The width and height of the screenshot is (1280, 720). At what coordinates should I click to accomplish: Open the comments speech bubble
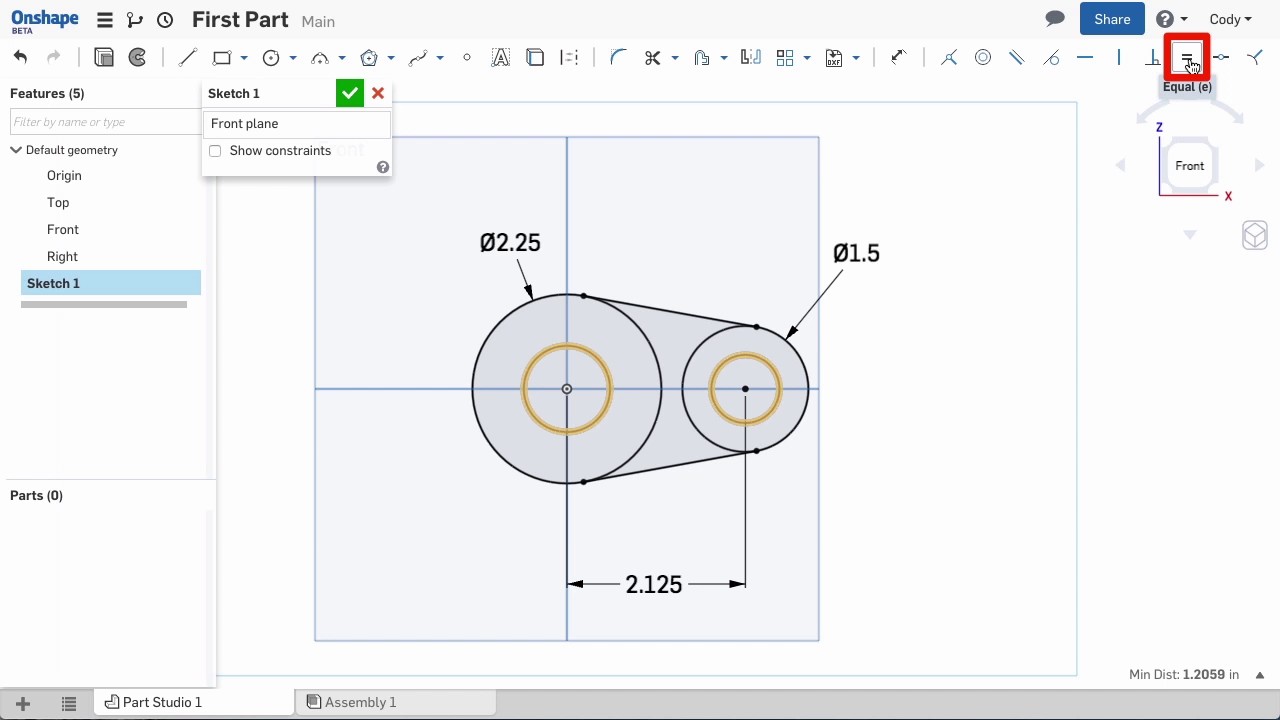pos(1055,19)
